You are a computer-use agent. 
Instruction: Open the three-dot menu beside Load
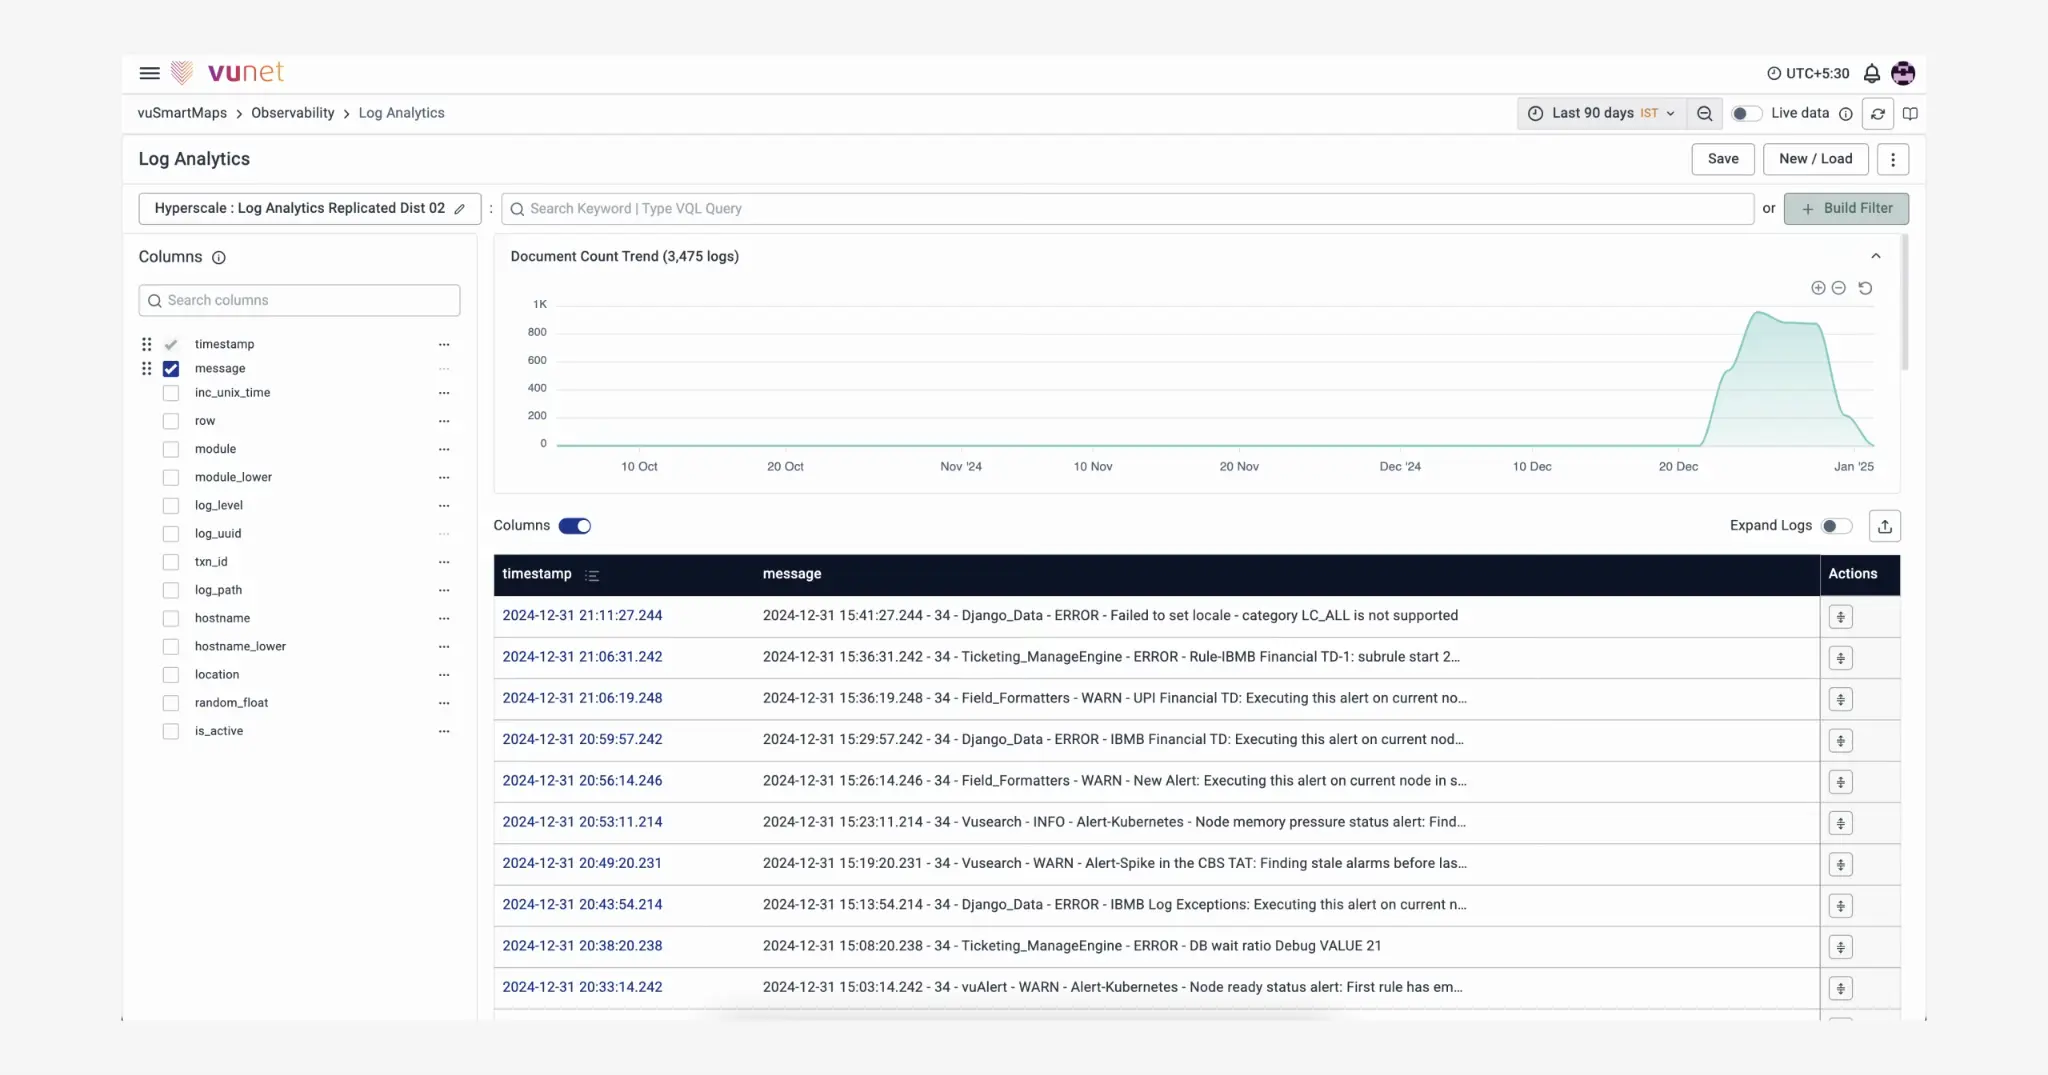(1892, 159)
